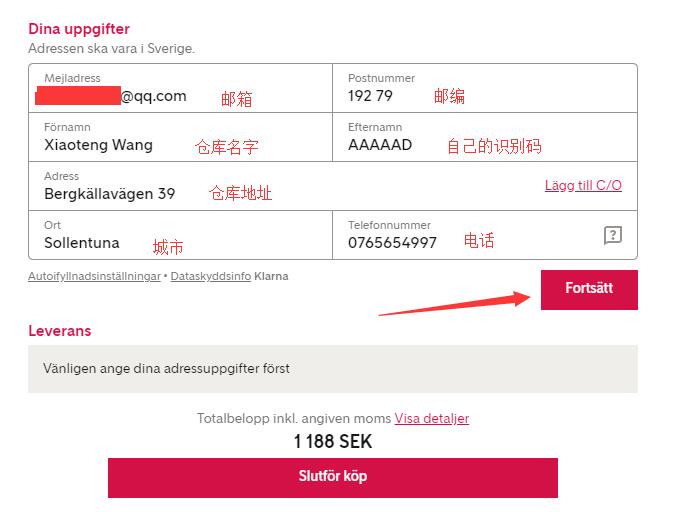Image resolution: width=678 pixels, height=512 pixels.
Task: Open the Visa detaljer link
Action: tap(432, 418)
